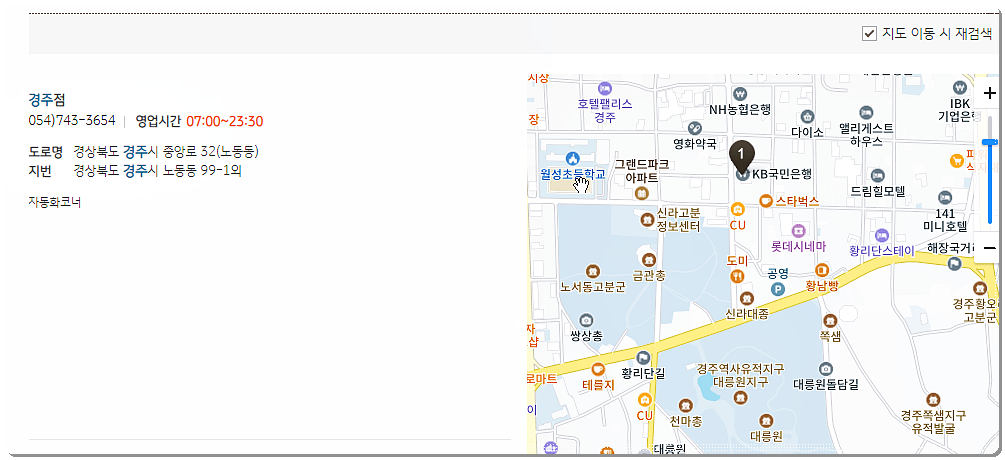Screen dimensions: 1005x460
Task: Click the 월성초등학교 school icon
Action: click(572, 158)
